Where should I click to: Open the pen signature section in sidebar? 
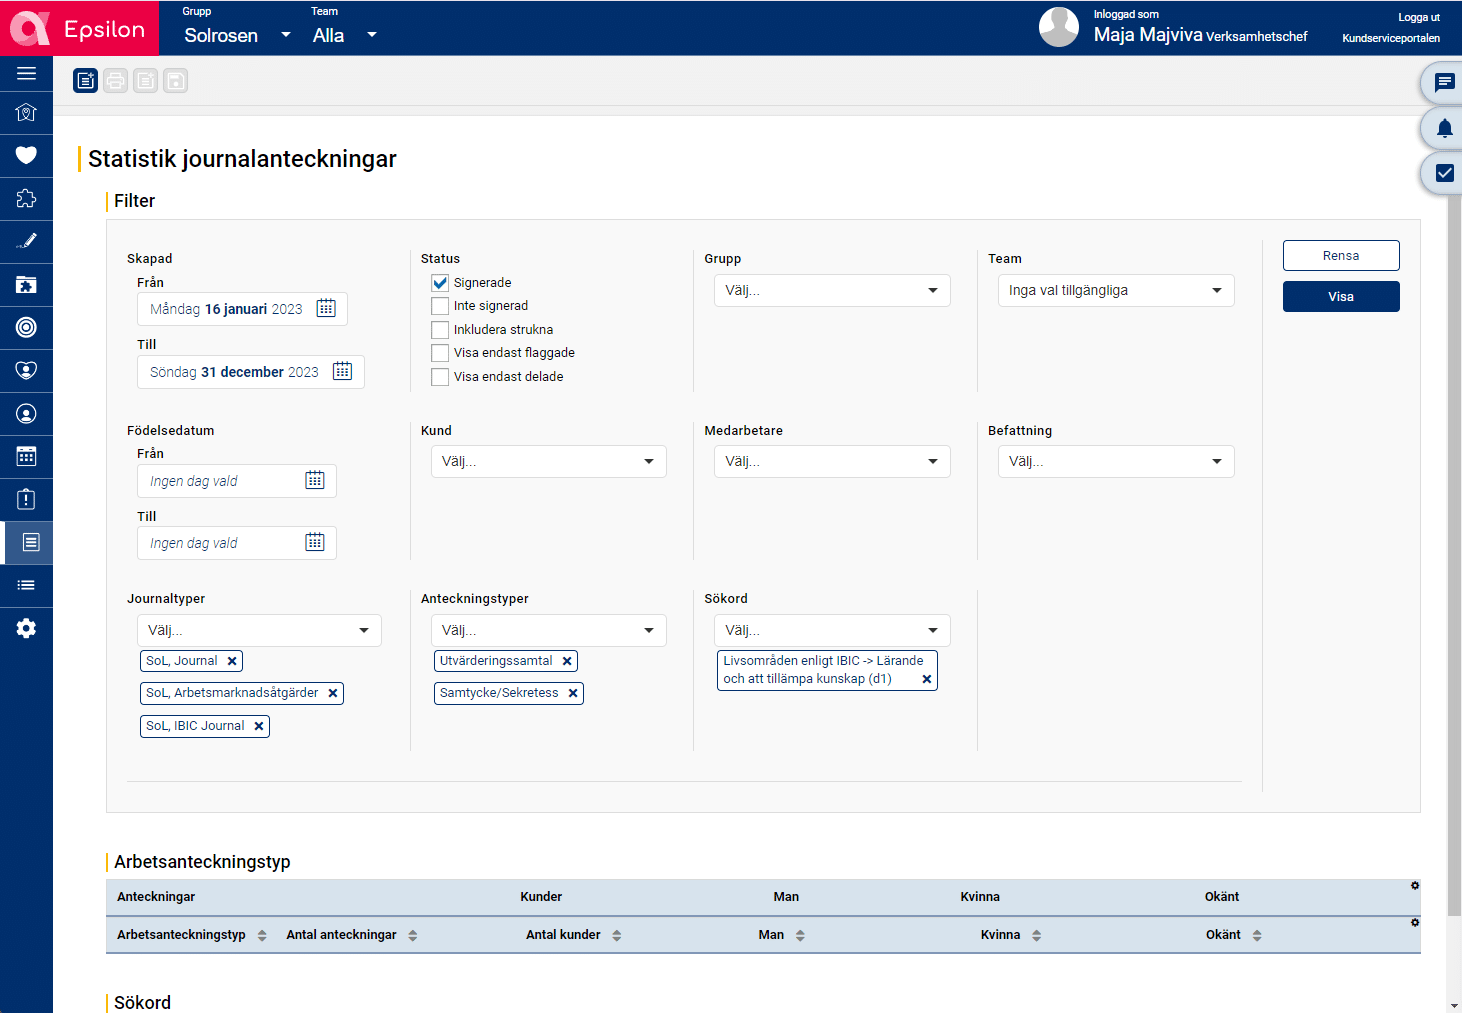coord(26,241)
